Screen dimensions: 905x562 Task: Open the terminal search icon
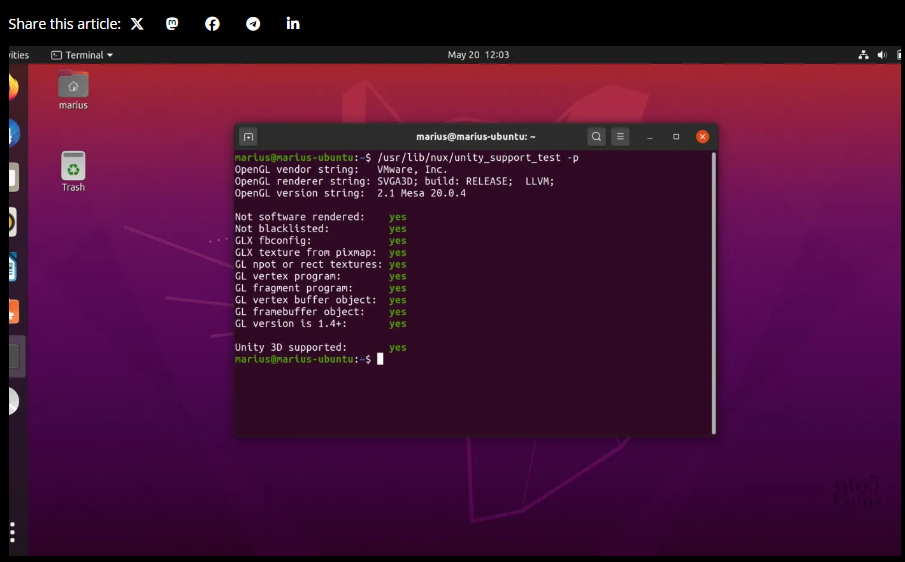596,137
